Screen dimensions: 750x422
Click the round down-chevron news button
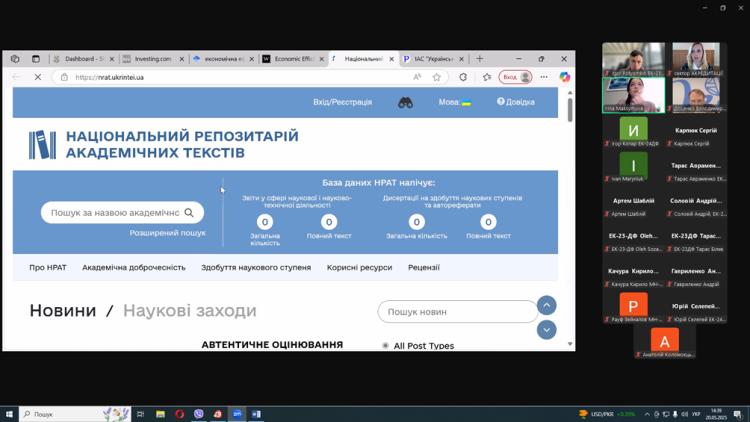[x=546, y=329]
